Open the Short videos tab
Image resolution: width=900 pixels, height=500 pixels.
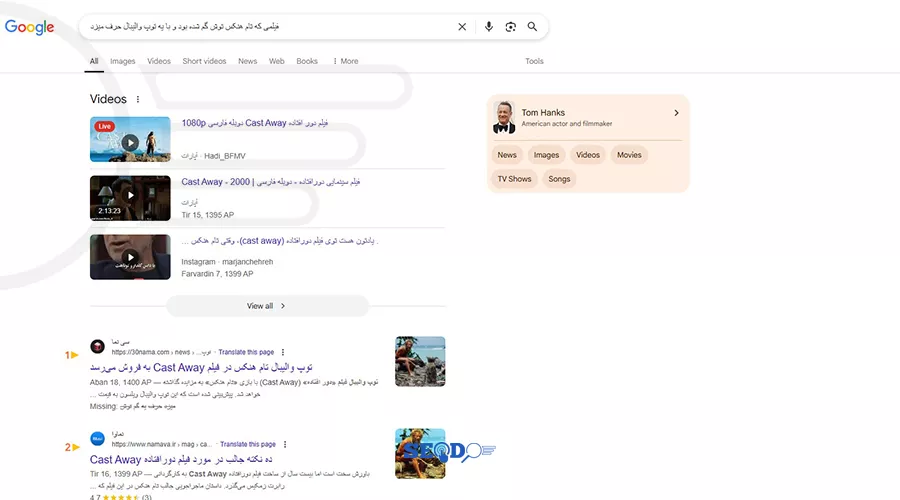[204, 61]
